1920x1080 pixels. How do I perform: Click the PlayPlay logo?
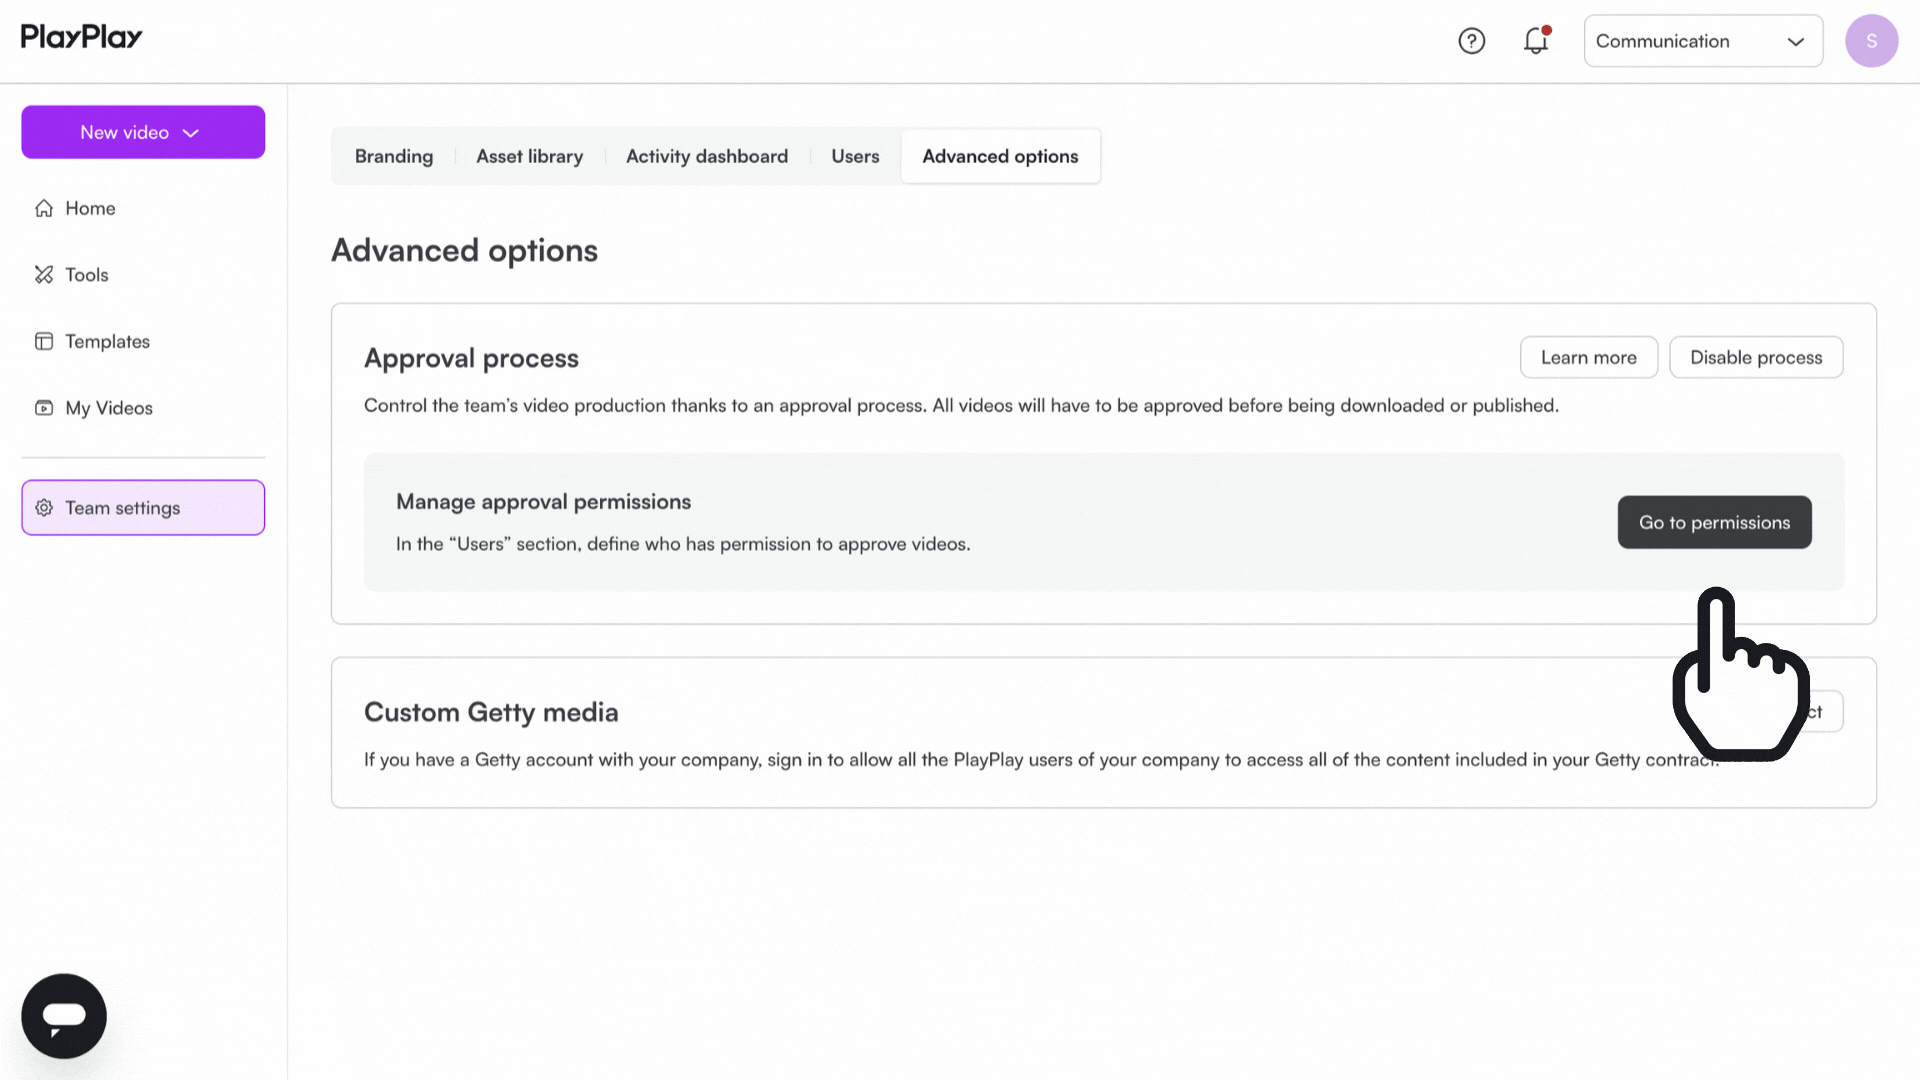tap(81, 37)
